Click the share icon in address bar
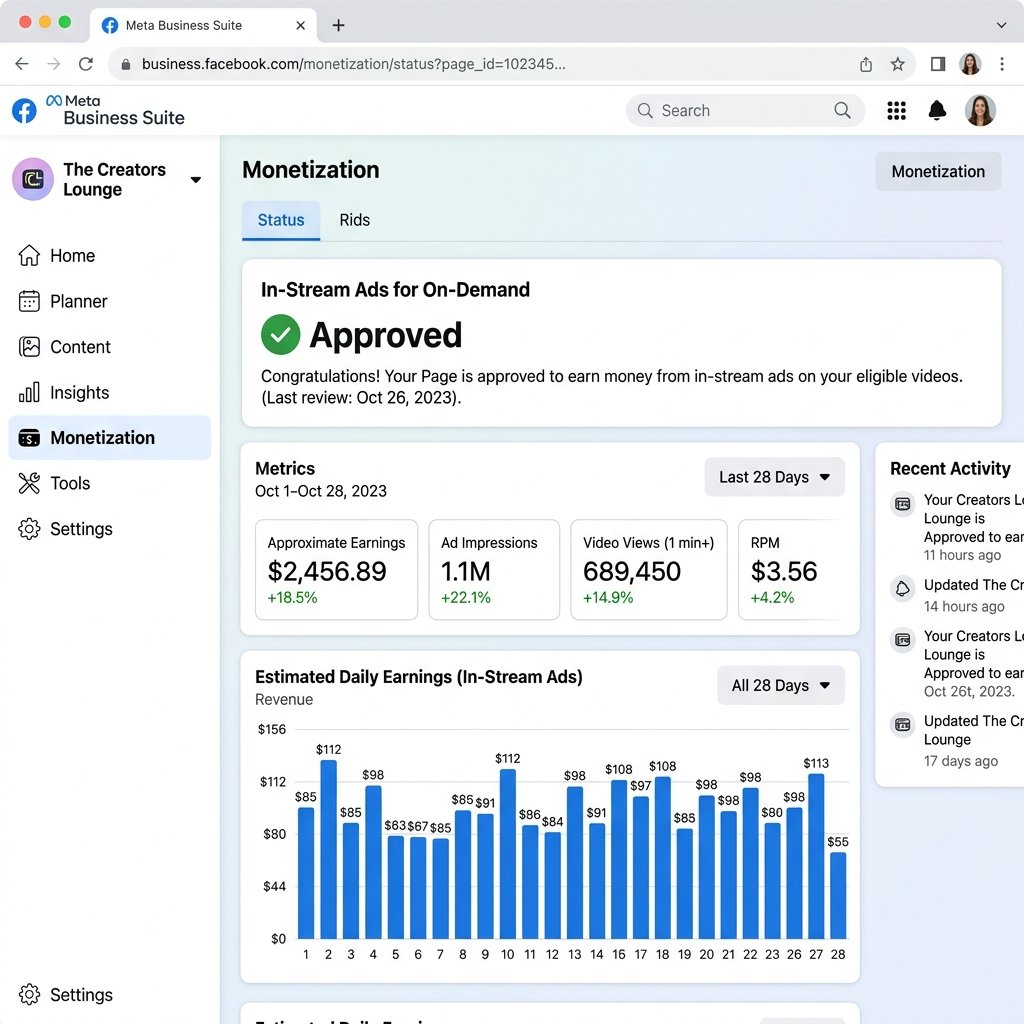 (865, 64)
